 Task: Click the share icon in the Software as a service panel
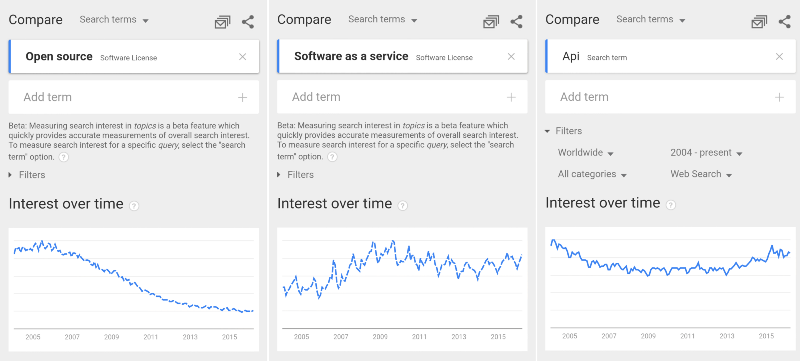coord(516,22)
